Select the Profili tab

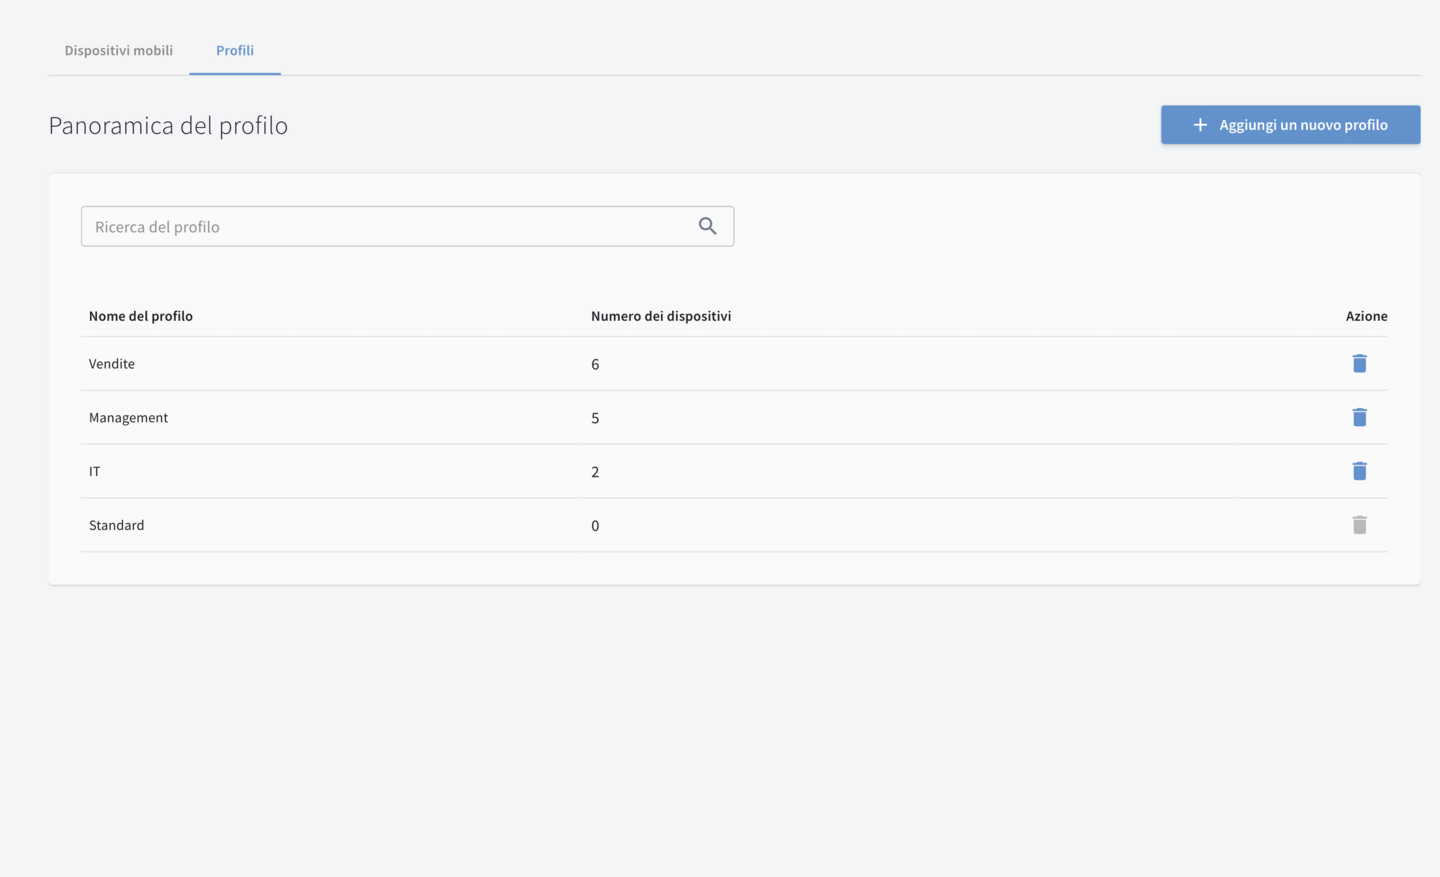[x=235, y=50]
